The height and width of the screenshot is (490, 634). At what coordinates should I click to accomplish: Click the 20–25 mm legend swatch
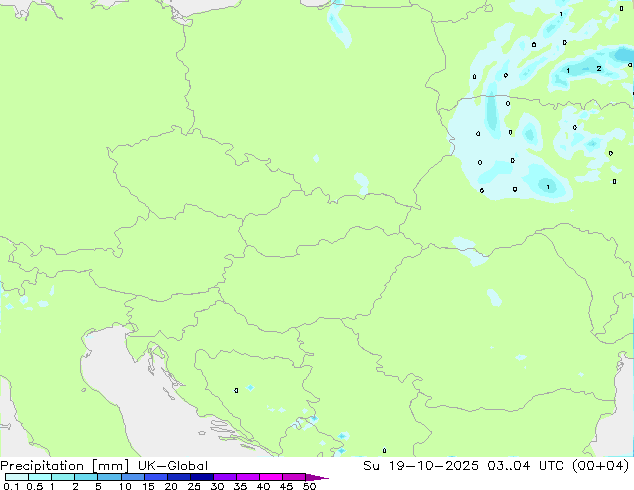click(x=178, y=477)
